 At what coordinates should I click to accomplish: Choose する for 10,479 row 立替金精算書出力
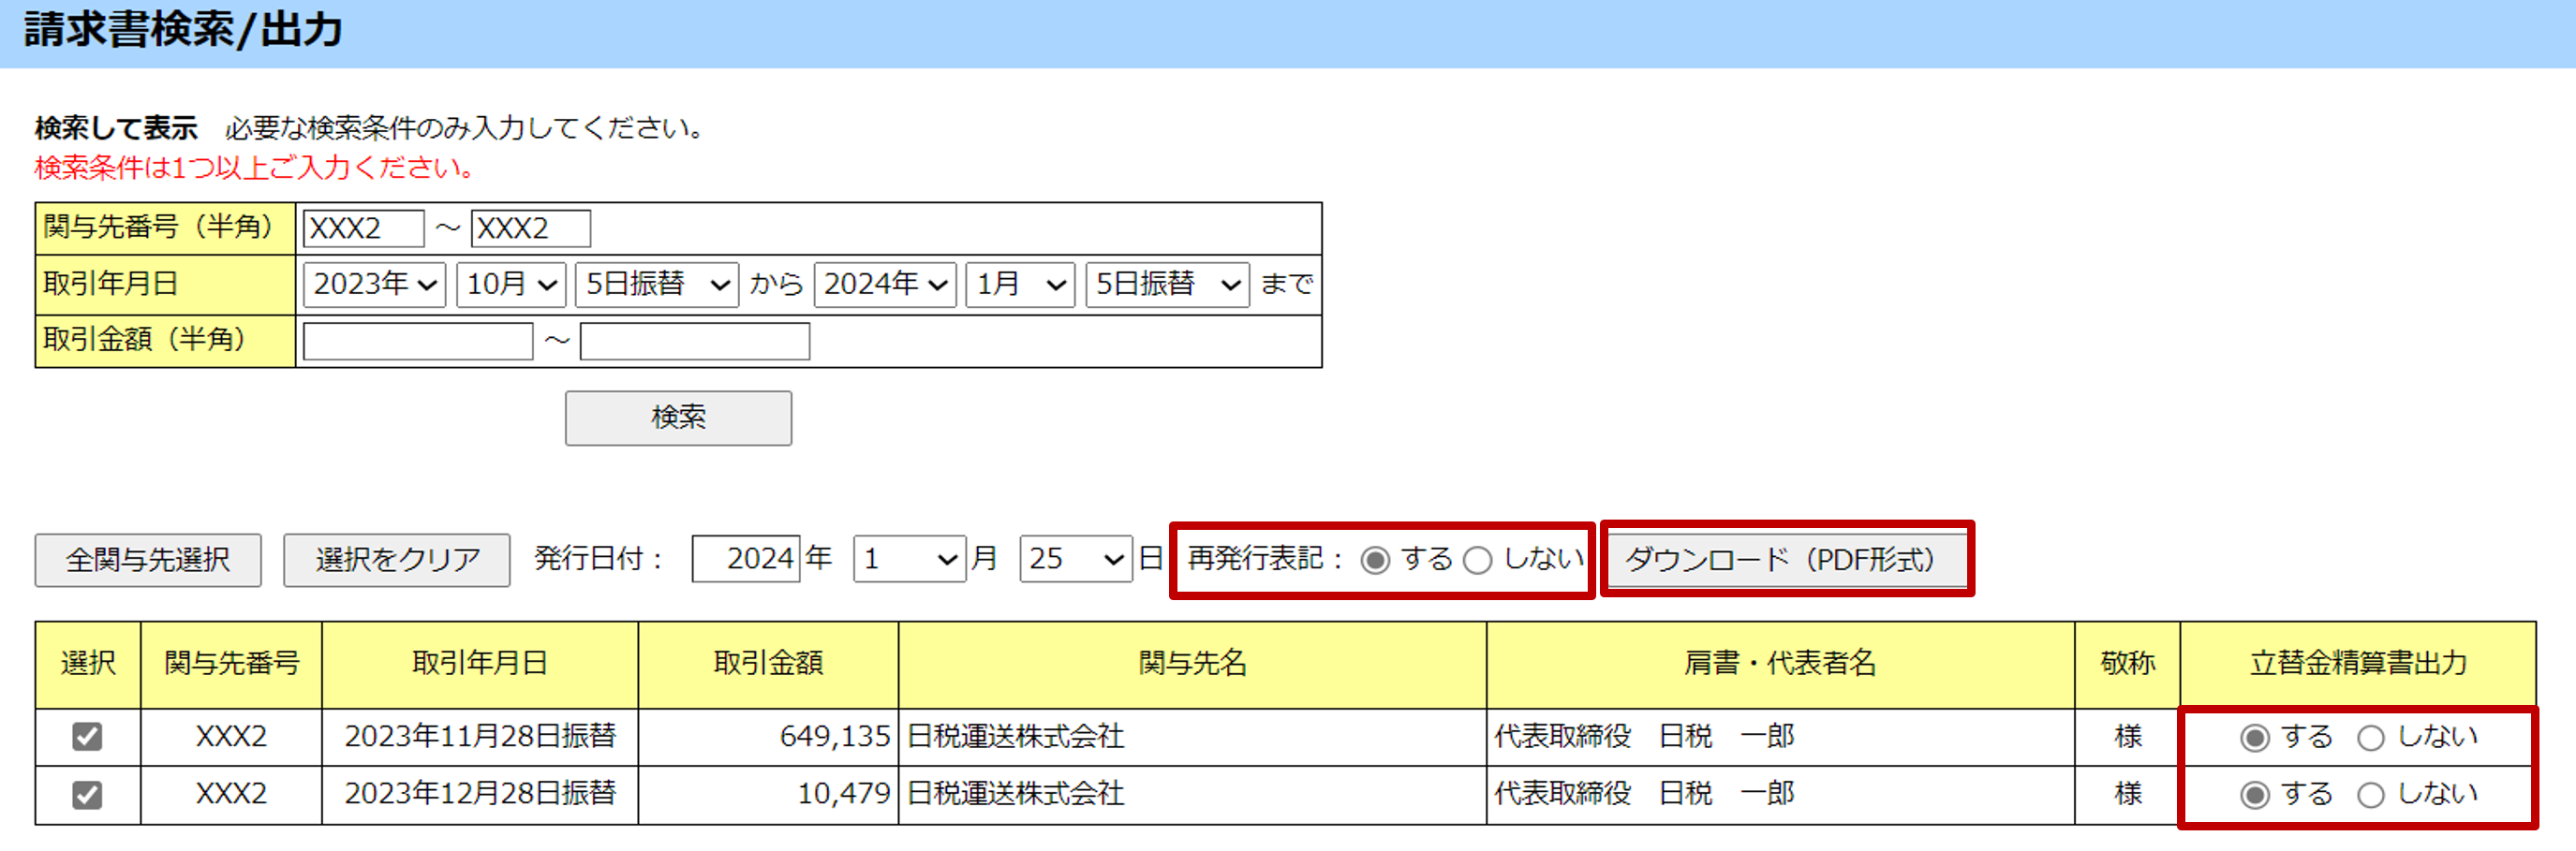click(2254, 795)
